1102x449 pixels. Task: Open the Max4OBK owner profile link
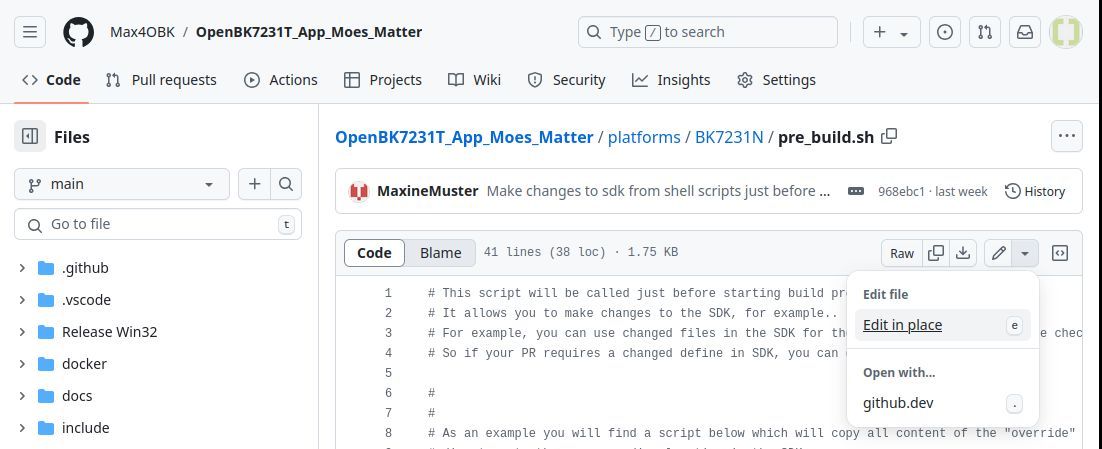(x=142, y=32)
